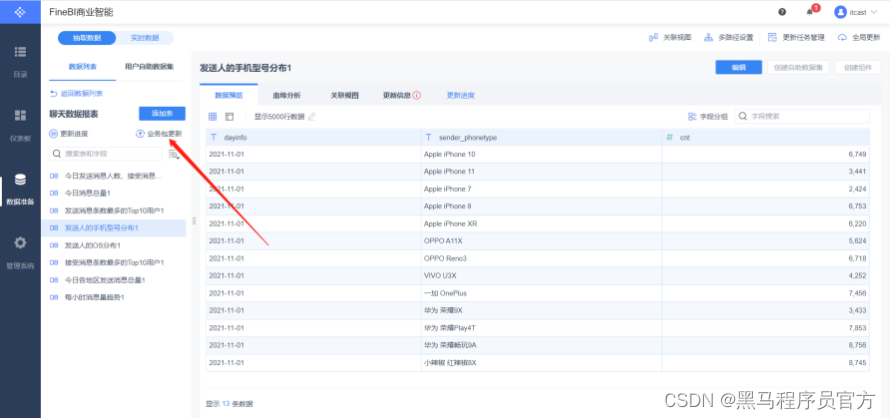
Task: Click the cell 华为 荣耀Play4T
Action: click(x=542, y=328)
